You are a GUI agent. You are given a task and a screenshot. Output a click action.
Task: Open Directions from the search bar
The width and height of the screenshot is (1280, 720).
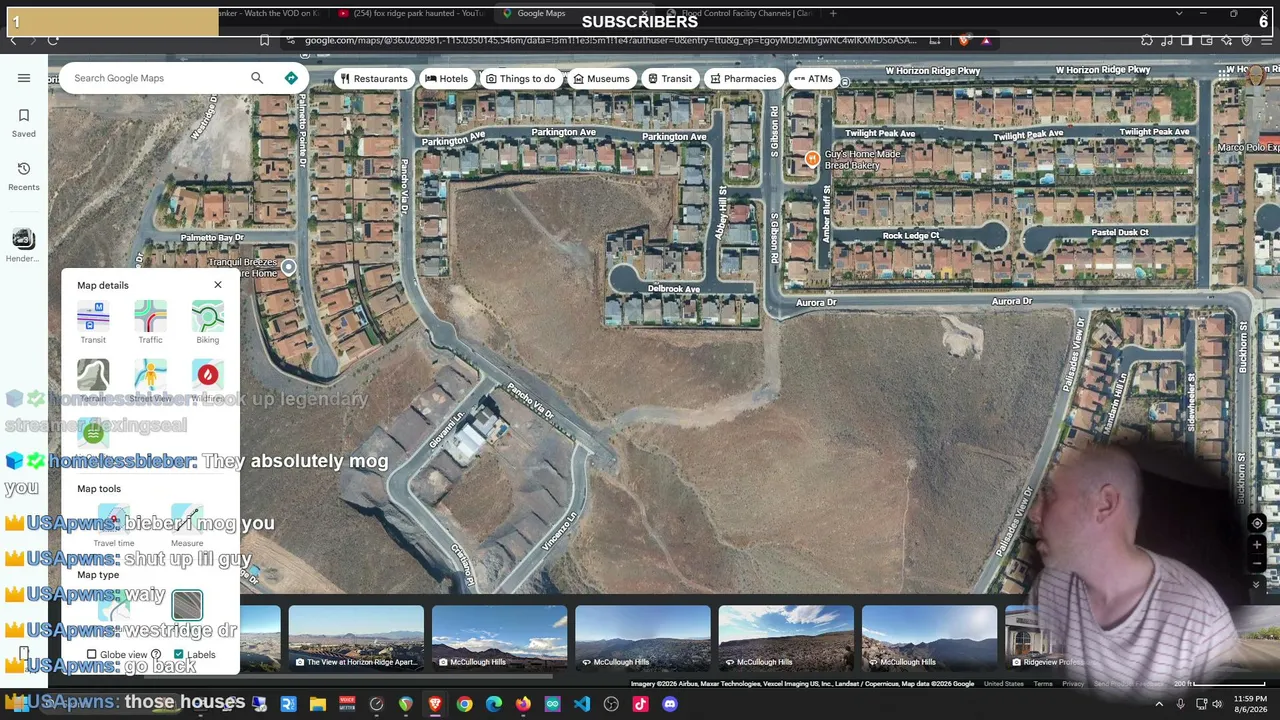(291, 78)
